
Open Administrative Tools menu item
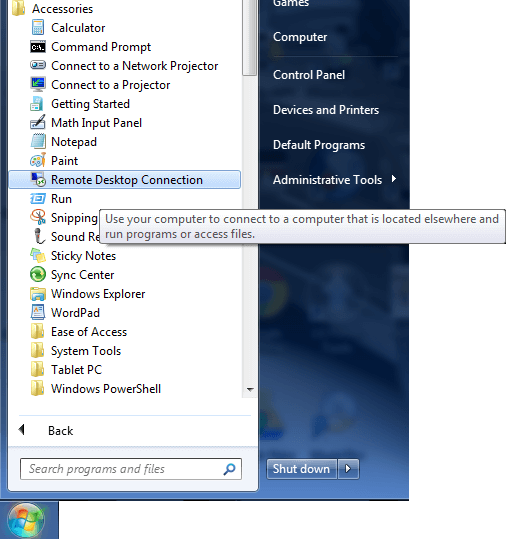[x=327, y=180]
